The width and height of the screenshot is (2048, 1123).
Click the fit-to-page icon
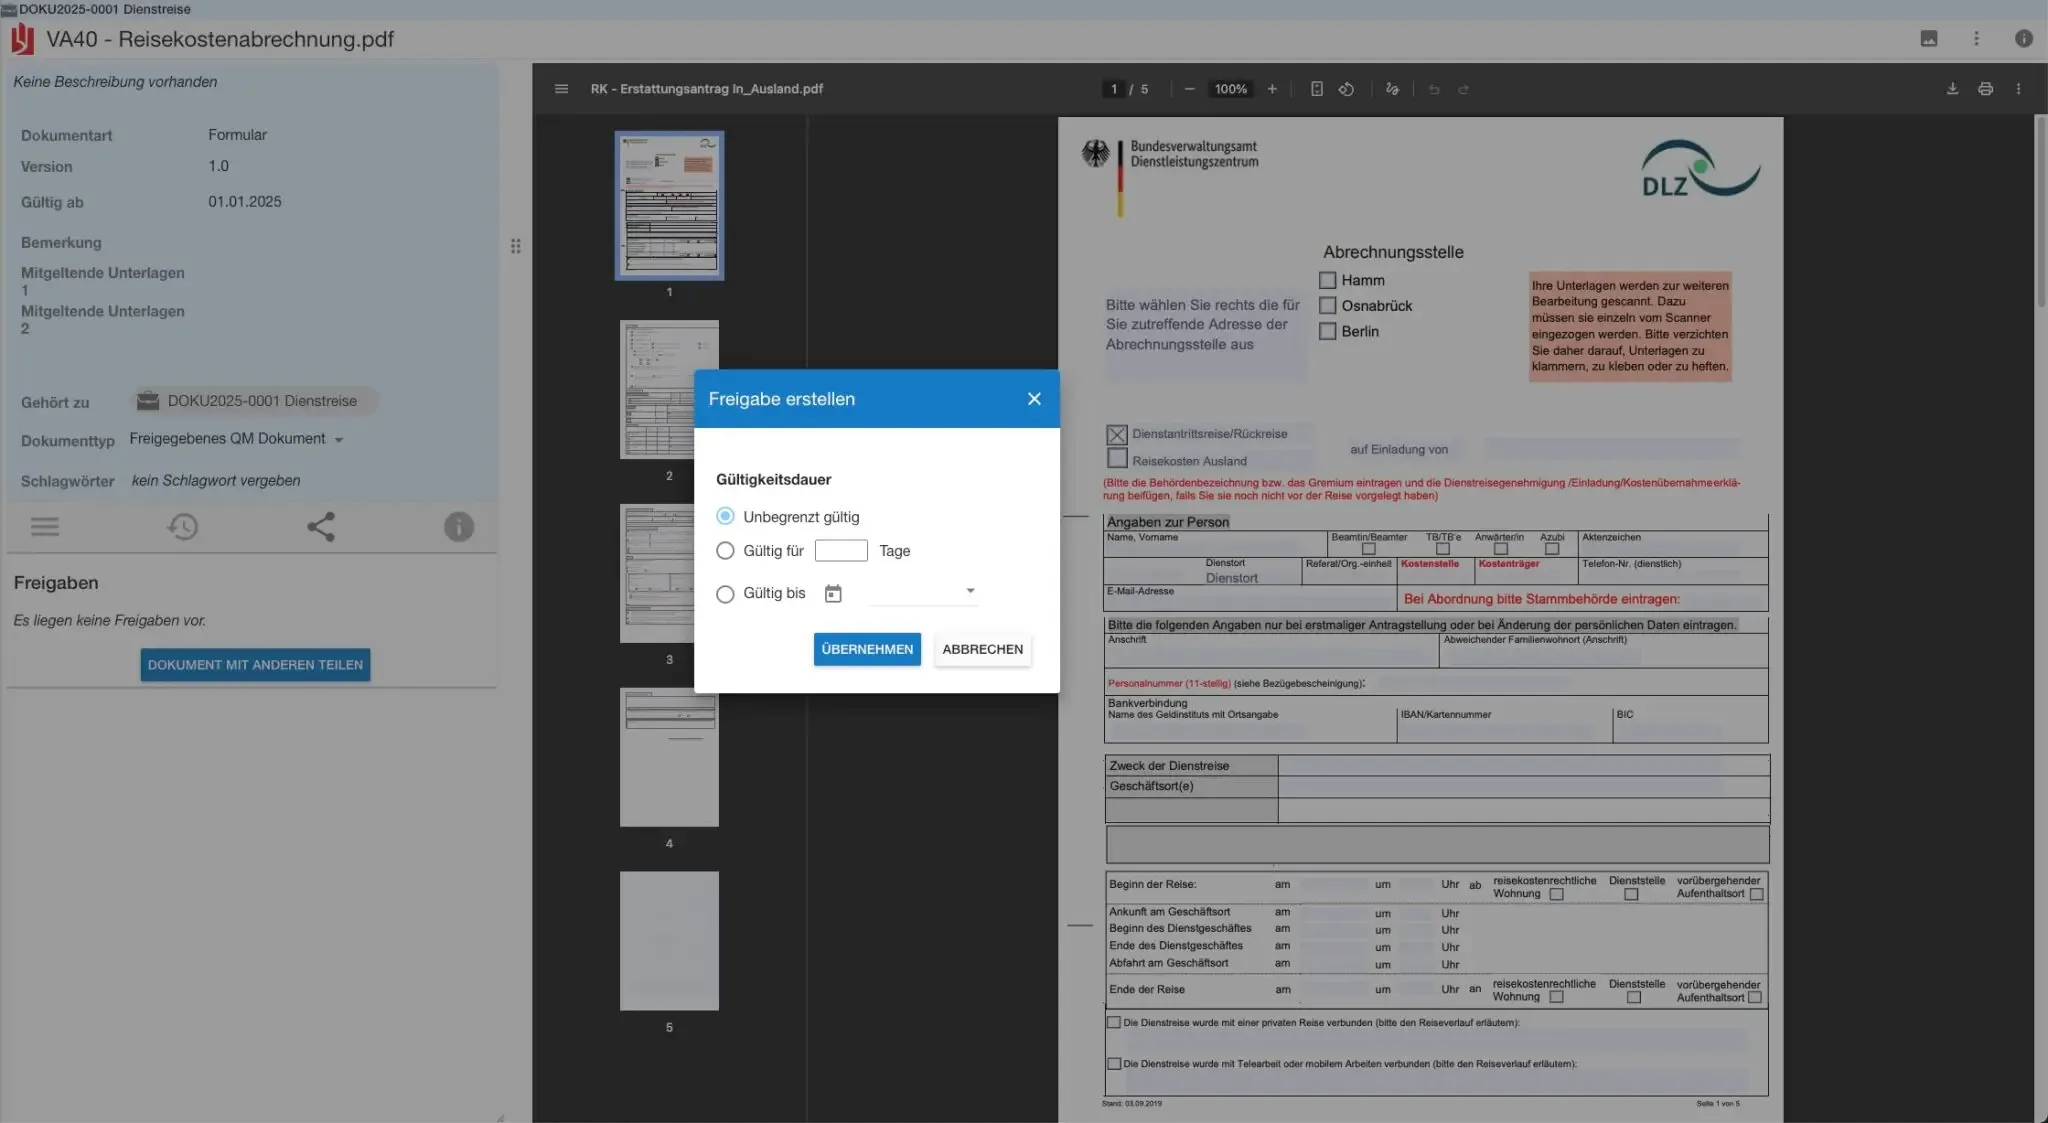(x=1316, y=89)
